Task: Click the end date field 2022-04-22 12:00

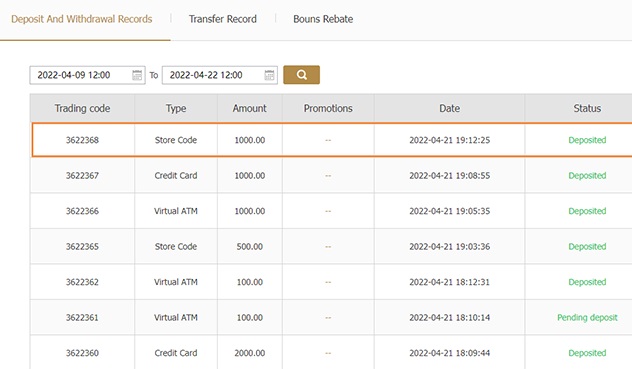Action: [x=220, y=75]
